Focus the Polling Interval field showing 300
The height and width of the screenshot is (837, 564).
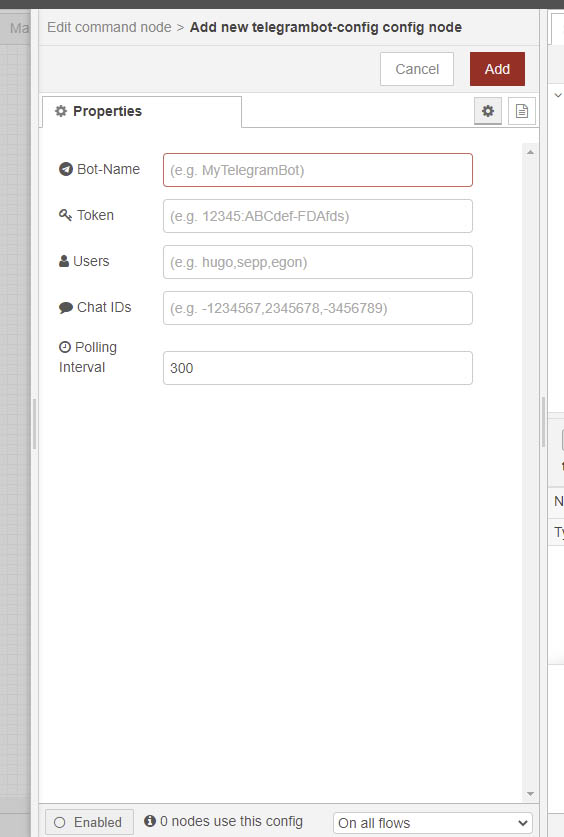tap(318, 368)
